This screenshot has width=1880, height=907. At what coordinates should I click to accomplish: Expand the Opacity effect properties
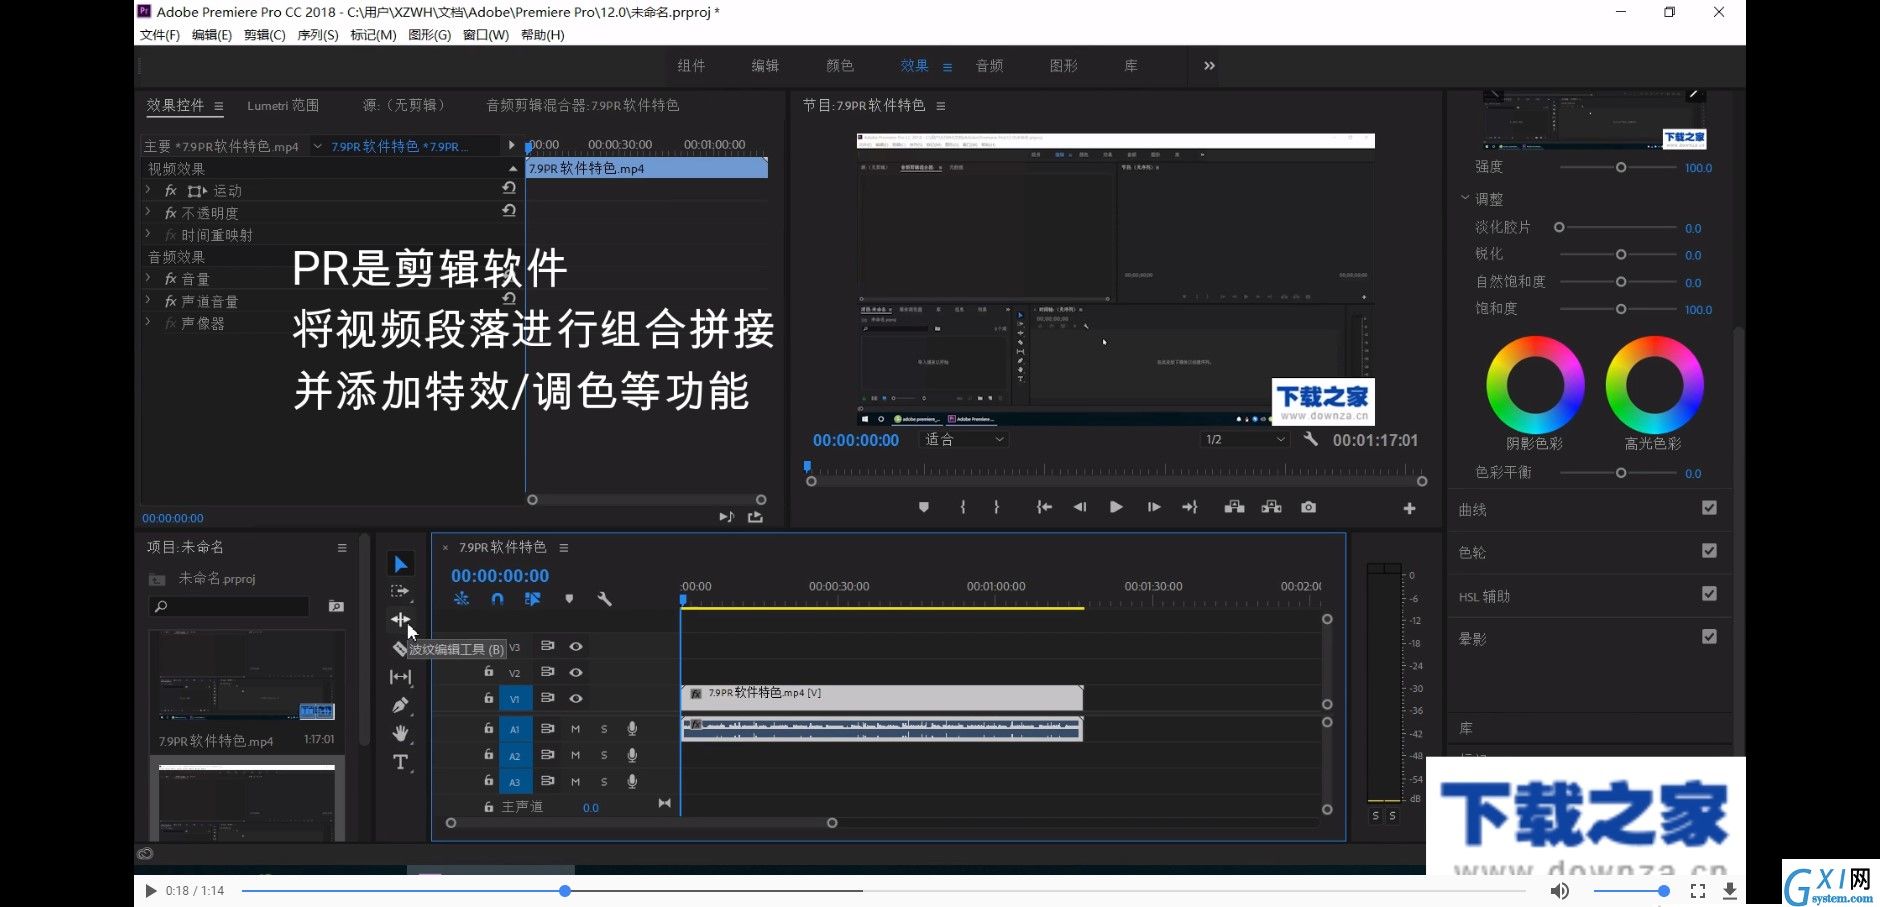point(148,212)
